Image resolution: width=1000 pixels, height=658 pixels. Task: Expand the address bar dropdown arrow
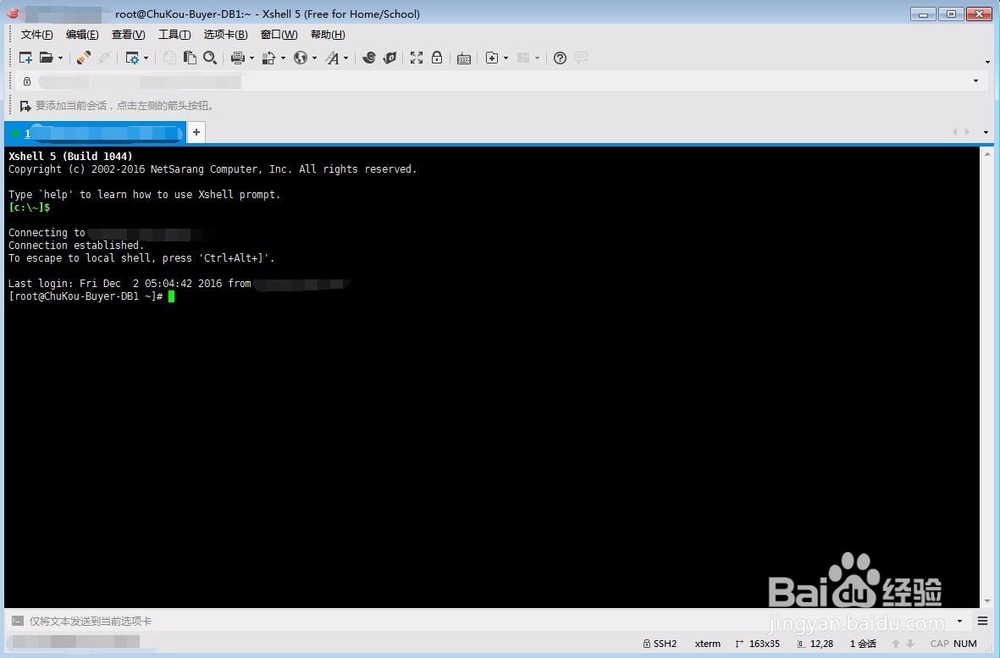(x=976, y=81)
